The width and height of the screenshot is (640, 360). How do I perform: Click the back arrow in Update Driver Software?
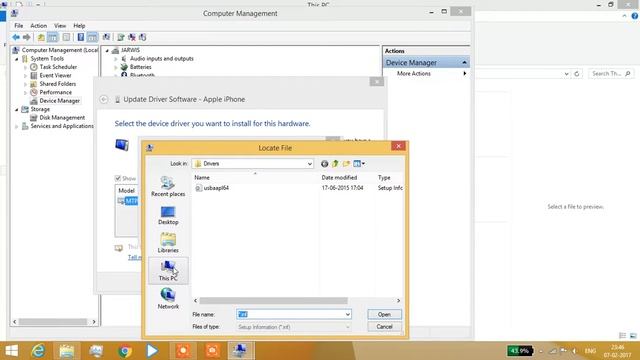pos(104,99)
